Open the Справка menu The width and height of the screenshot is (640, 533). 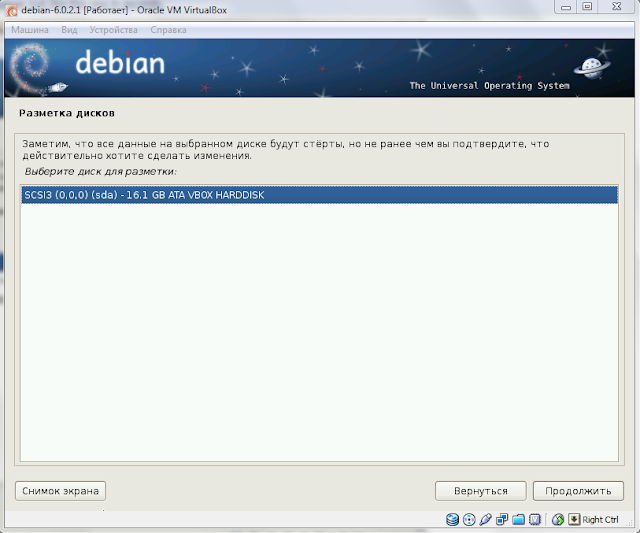(x=168, y=30)
